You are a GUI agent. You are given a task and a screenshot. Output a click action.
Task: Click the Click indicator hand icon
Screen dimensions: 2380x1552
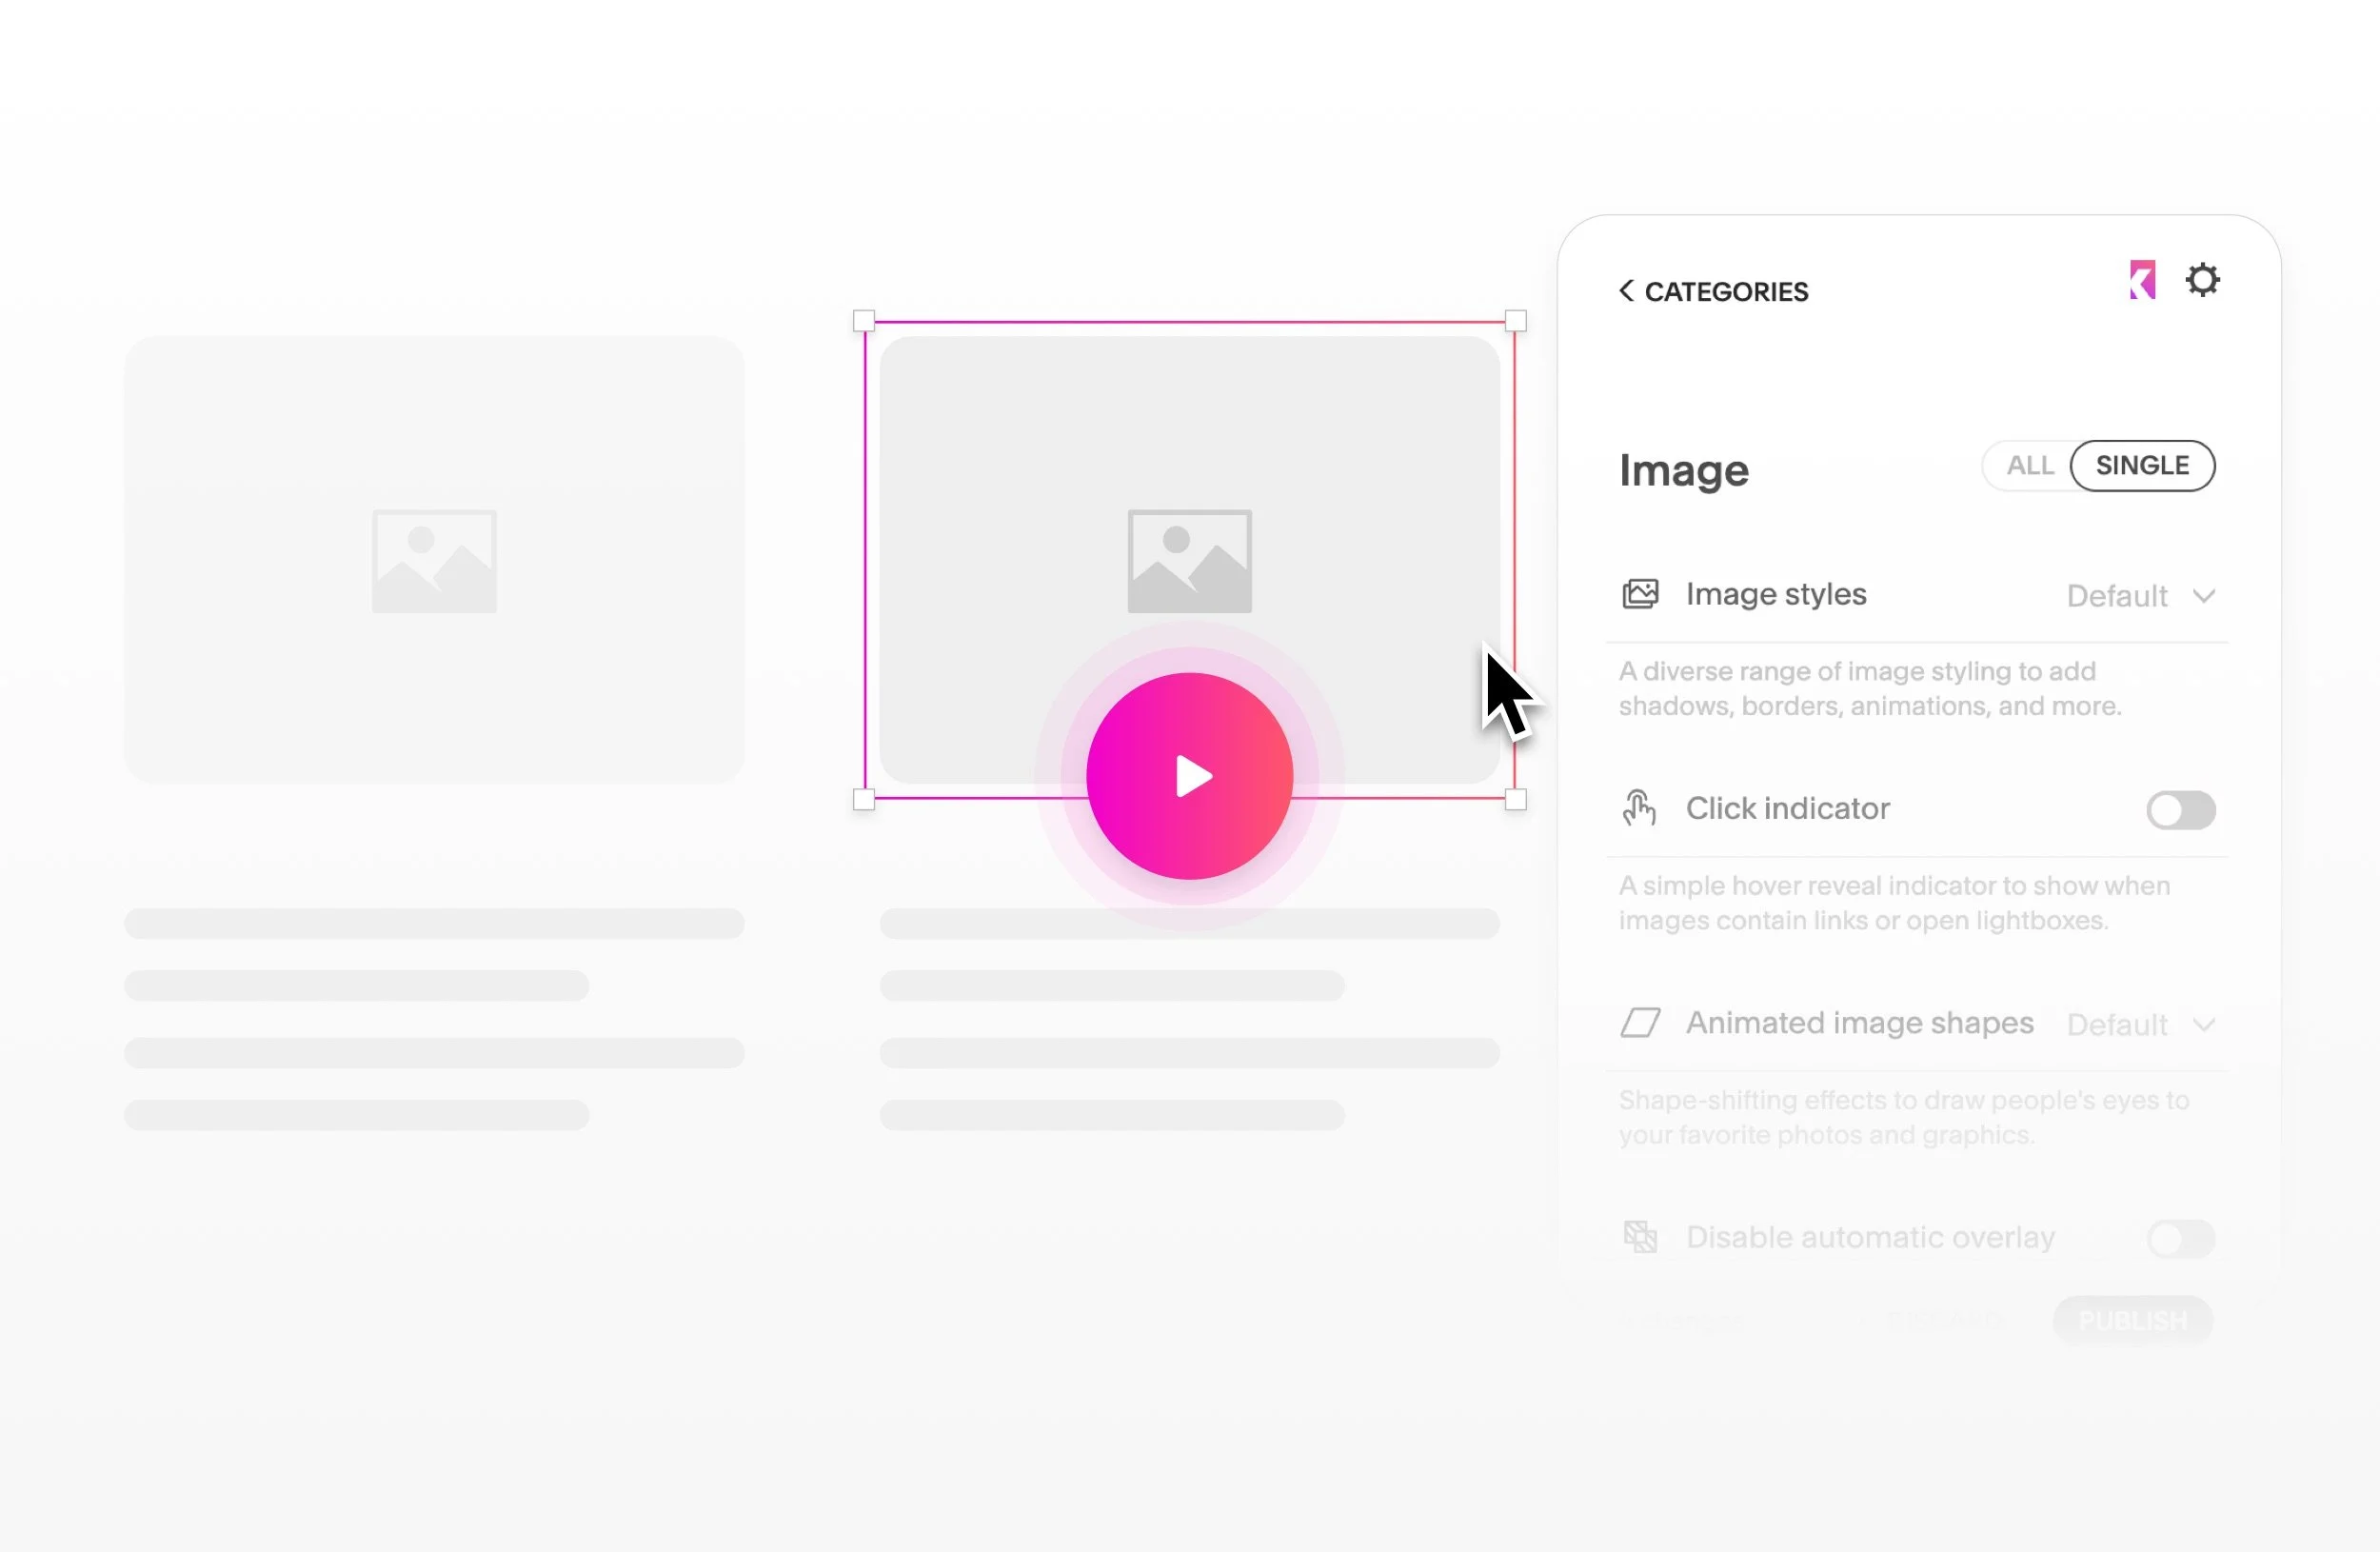click(1639, 808)
